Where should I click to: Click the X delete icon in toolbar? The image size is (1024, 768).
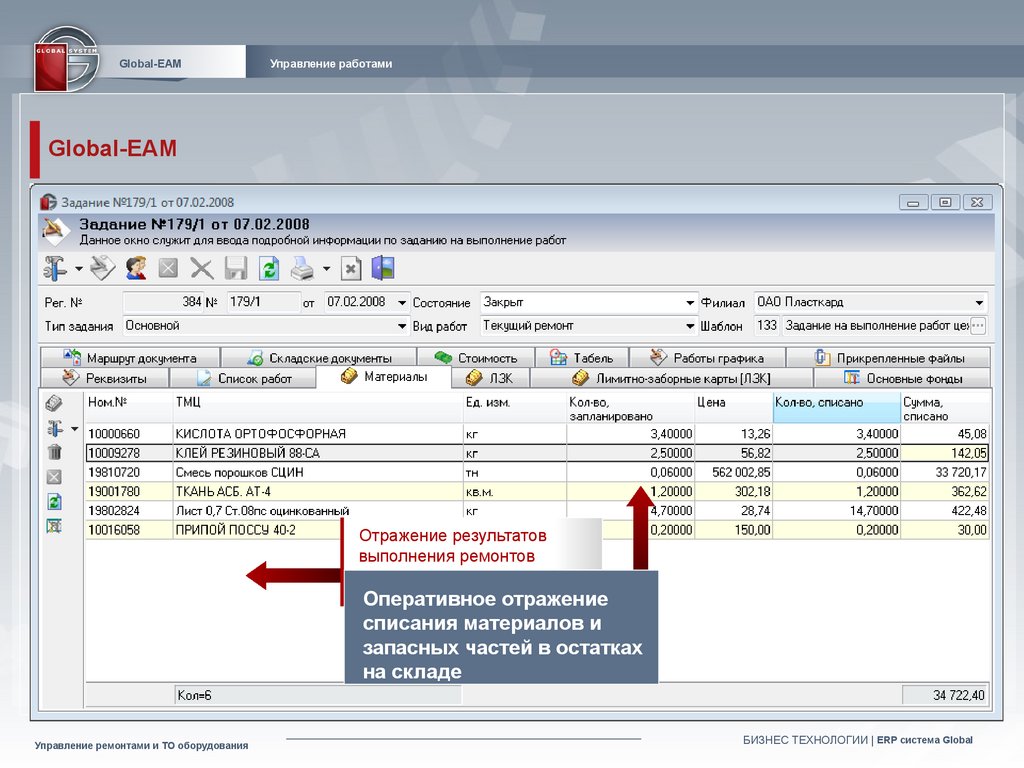pyautogui.click(x=202, y=268)
